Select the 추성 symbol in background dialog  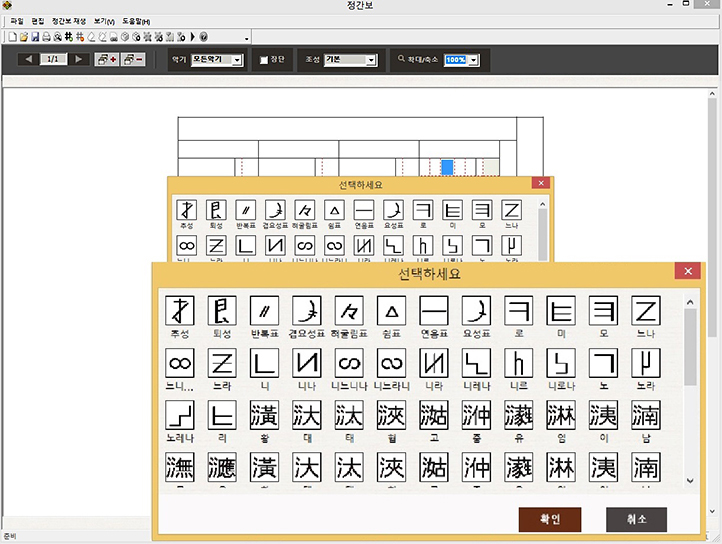(x=186, y=210)
